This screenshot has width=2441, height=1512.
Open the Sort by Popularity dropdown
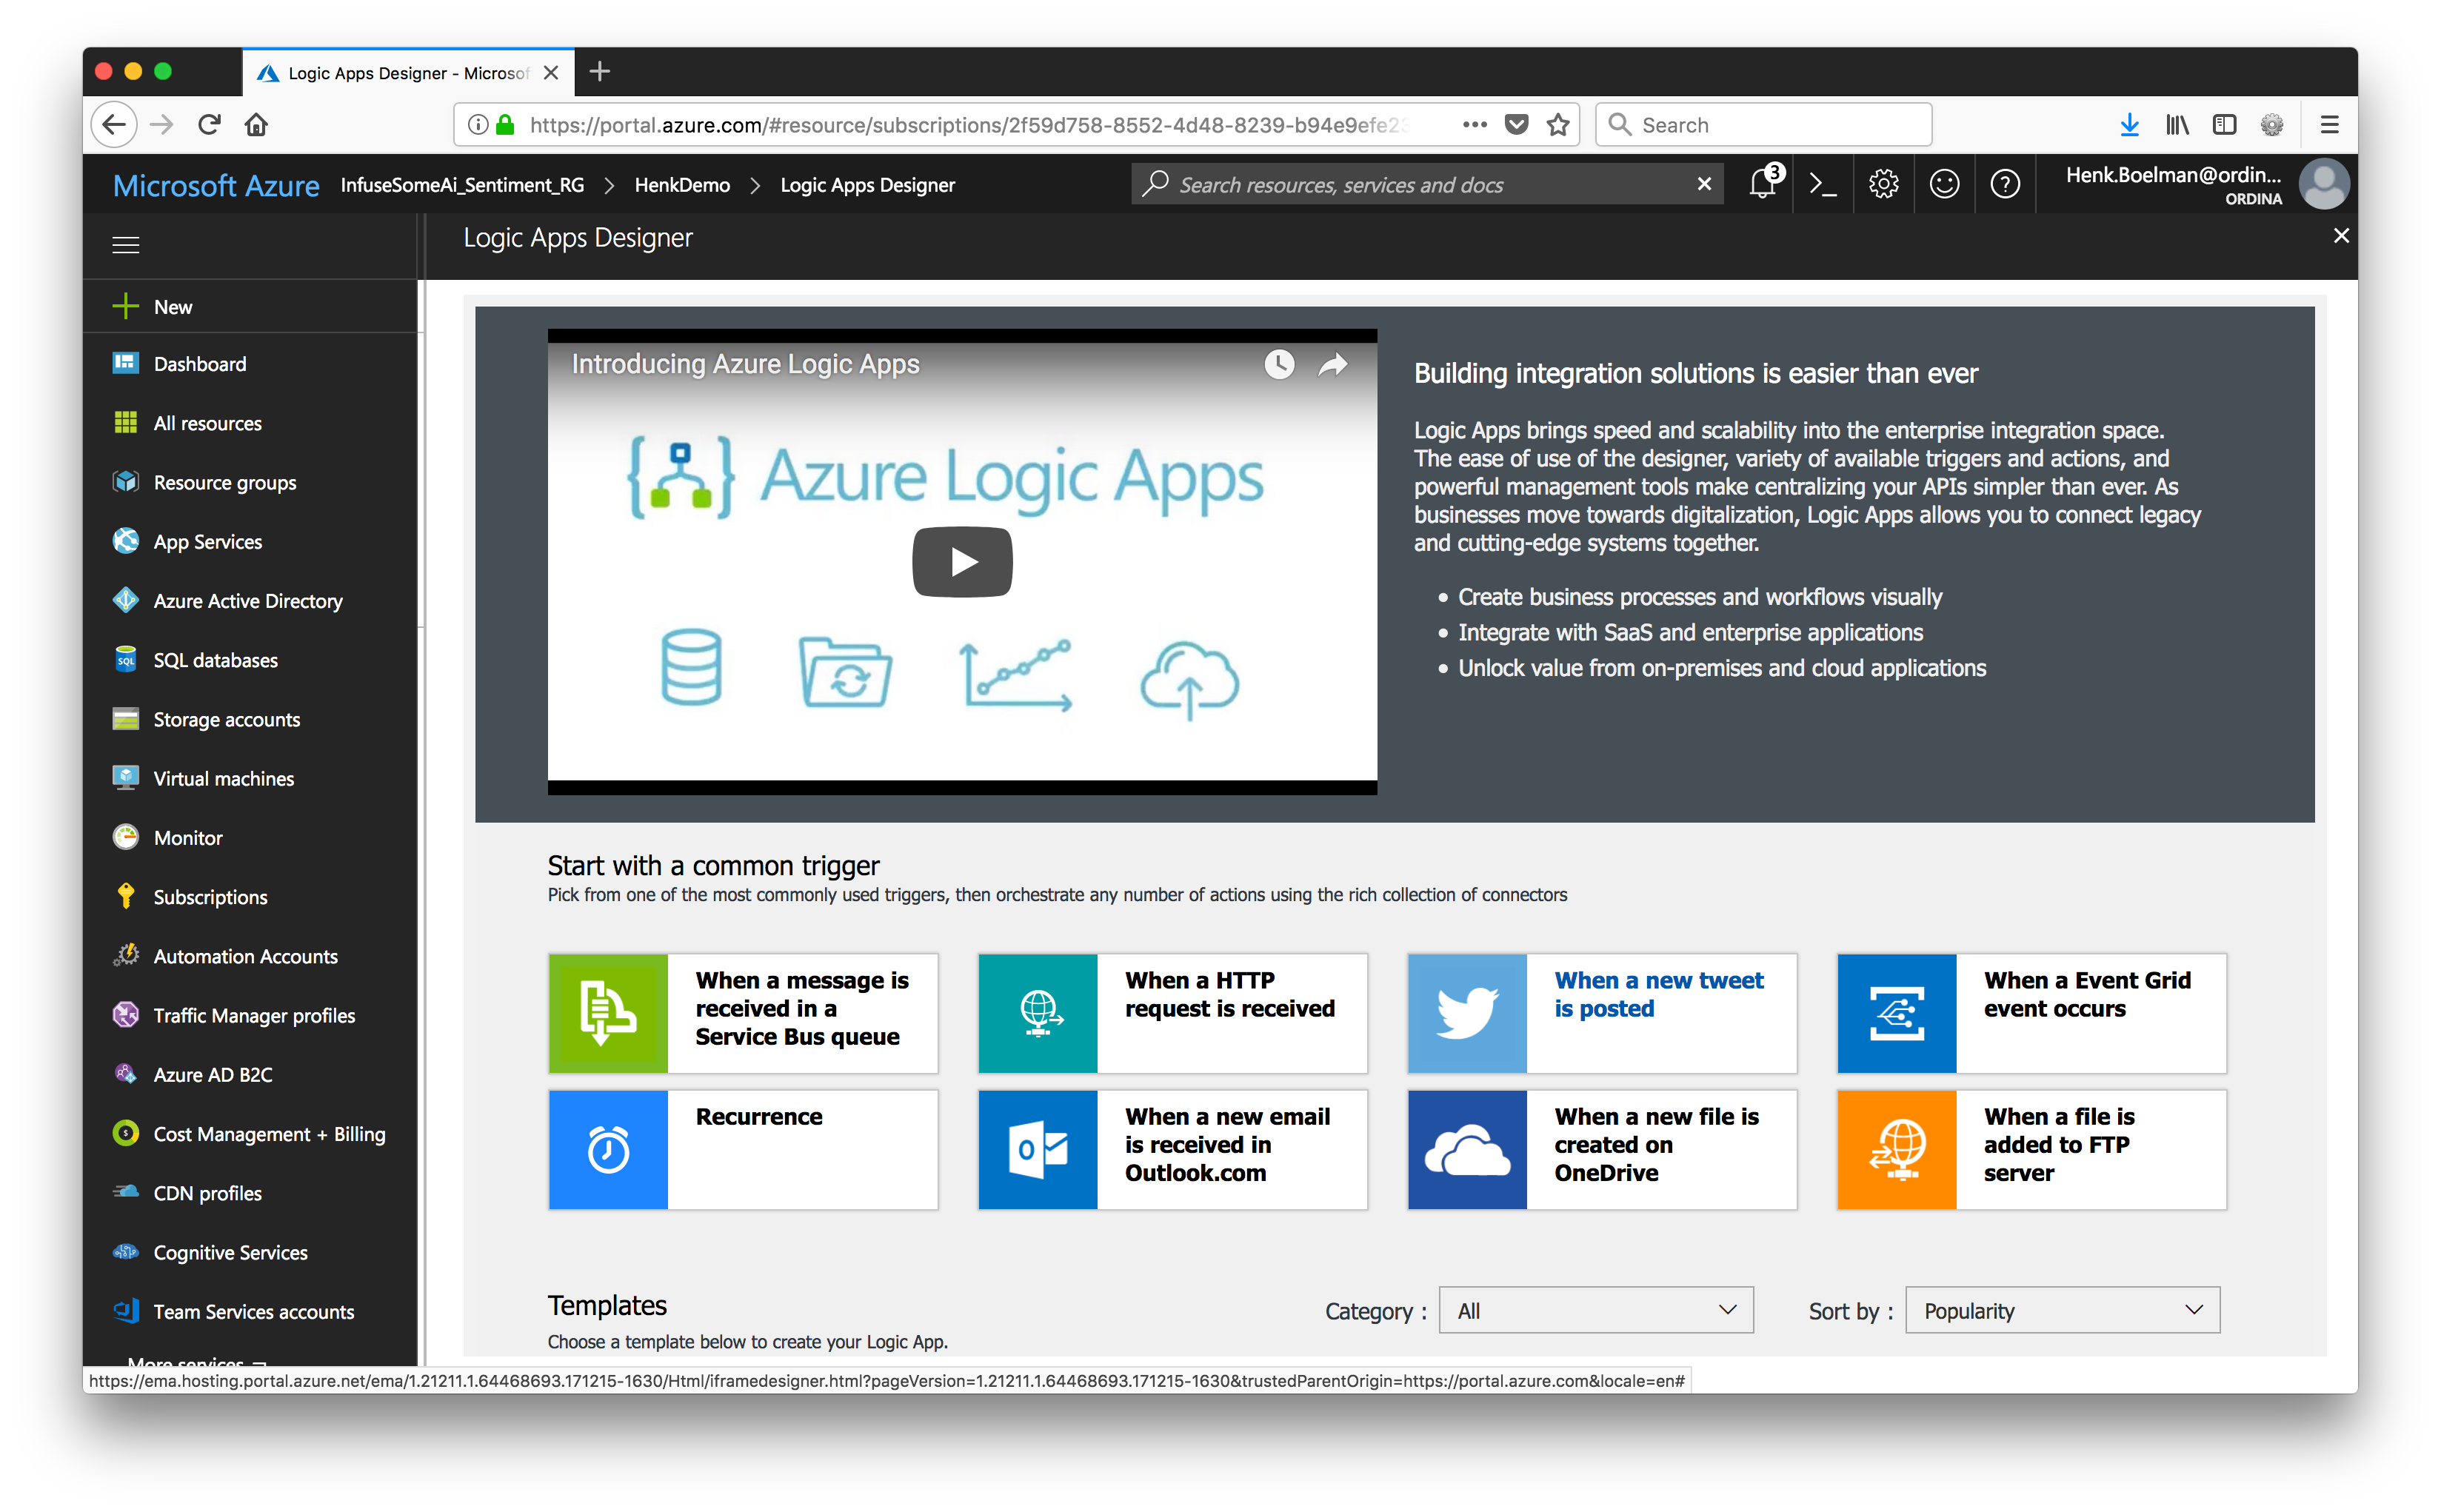click(2062, 1310)
